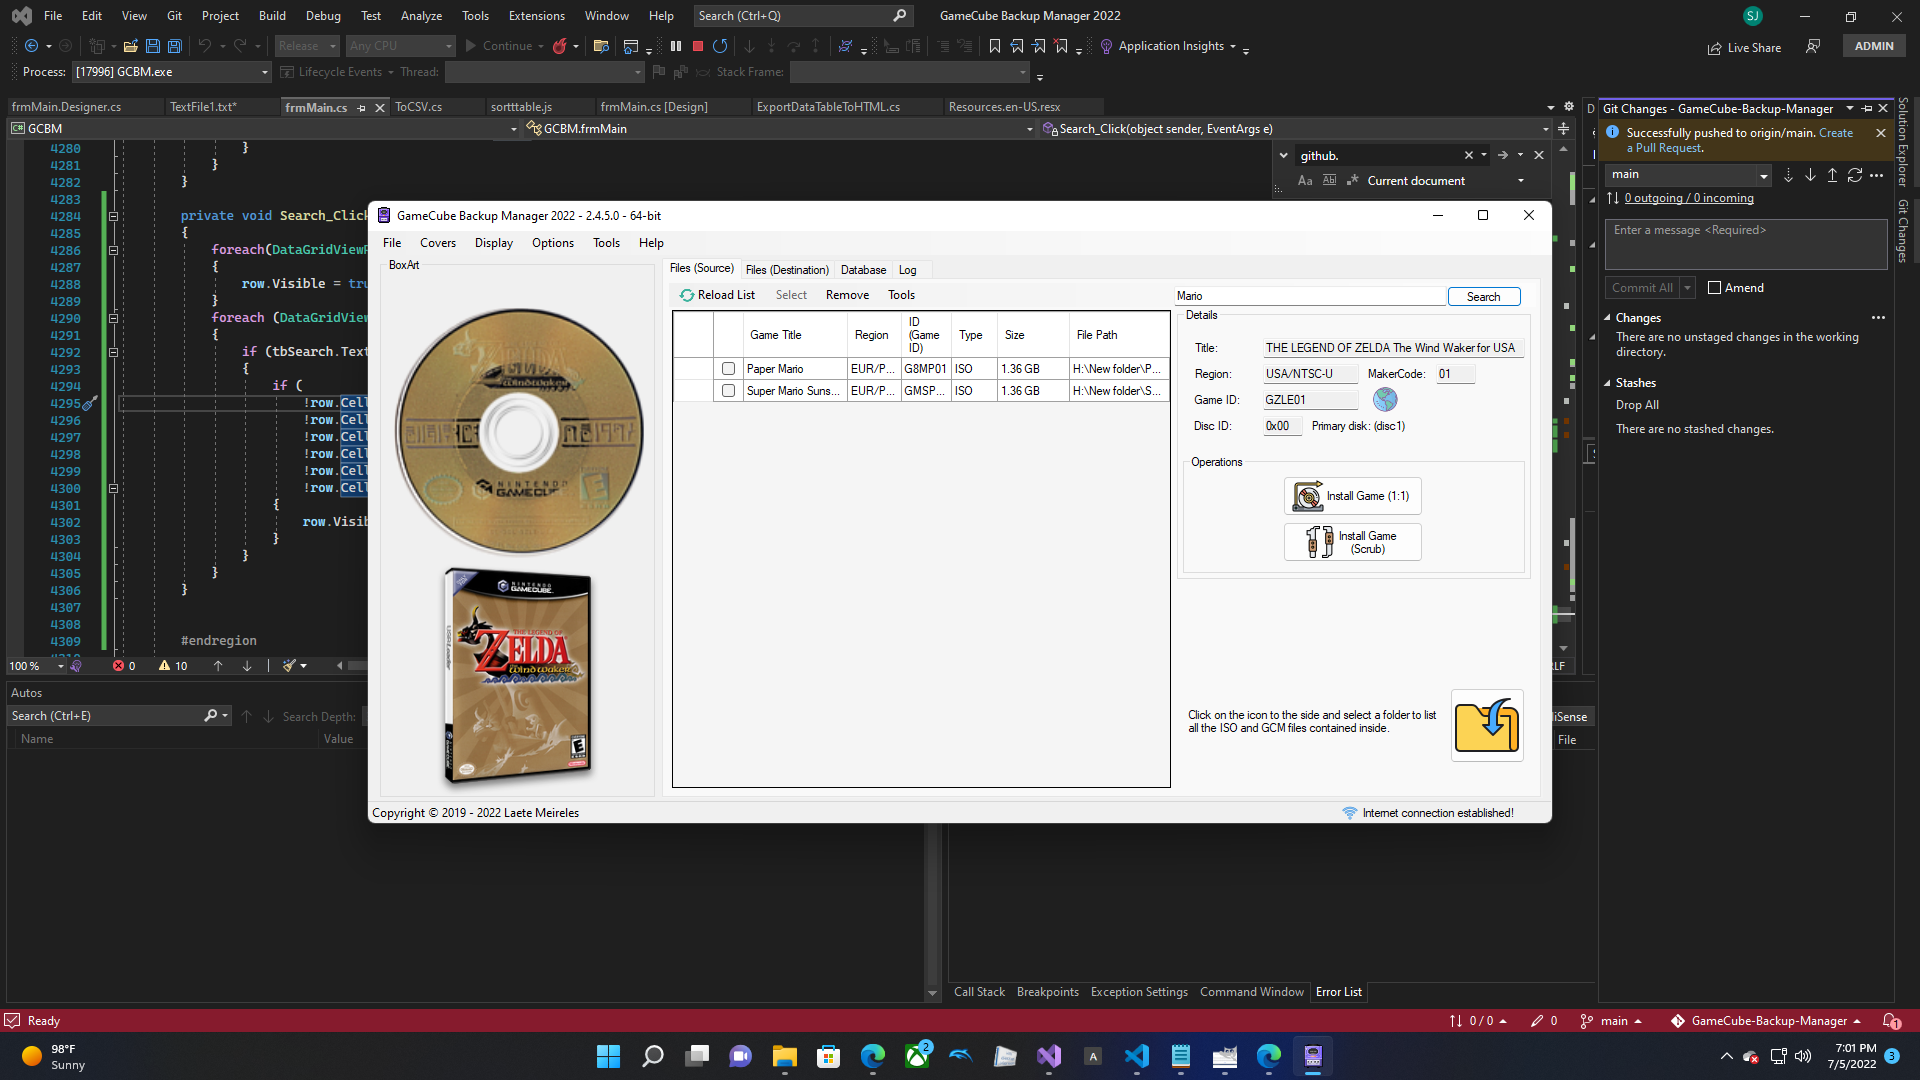Click the 0 outgoing / 0 incoming link
The image size is (1920, 1080).
tap(1689, 198)
